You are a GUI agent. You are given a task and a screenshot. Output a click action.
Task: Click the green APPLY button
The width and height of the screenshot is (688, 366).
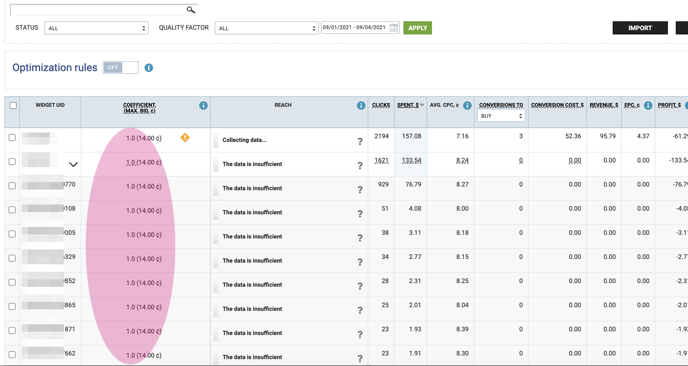tap(417, 28)
